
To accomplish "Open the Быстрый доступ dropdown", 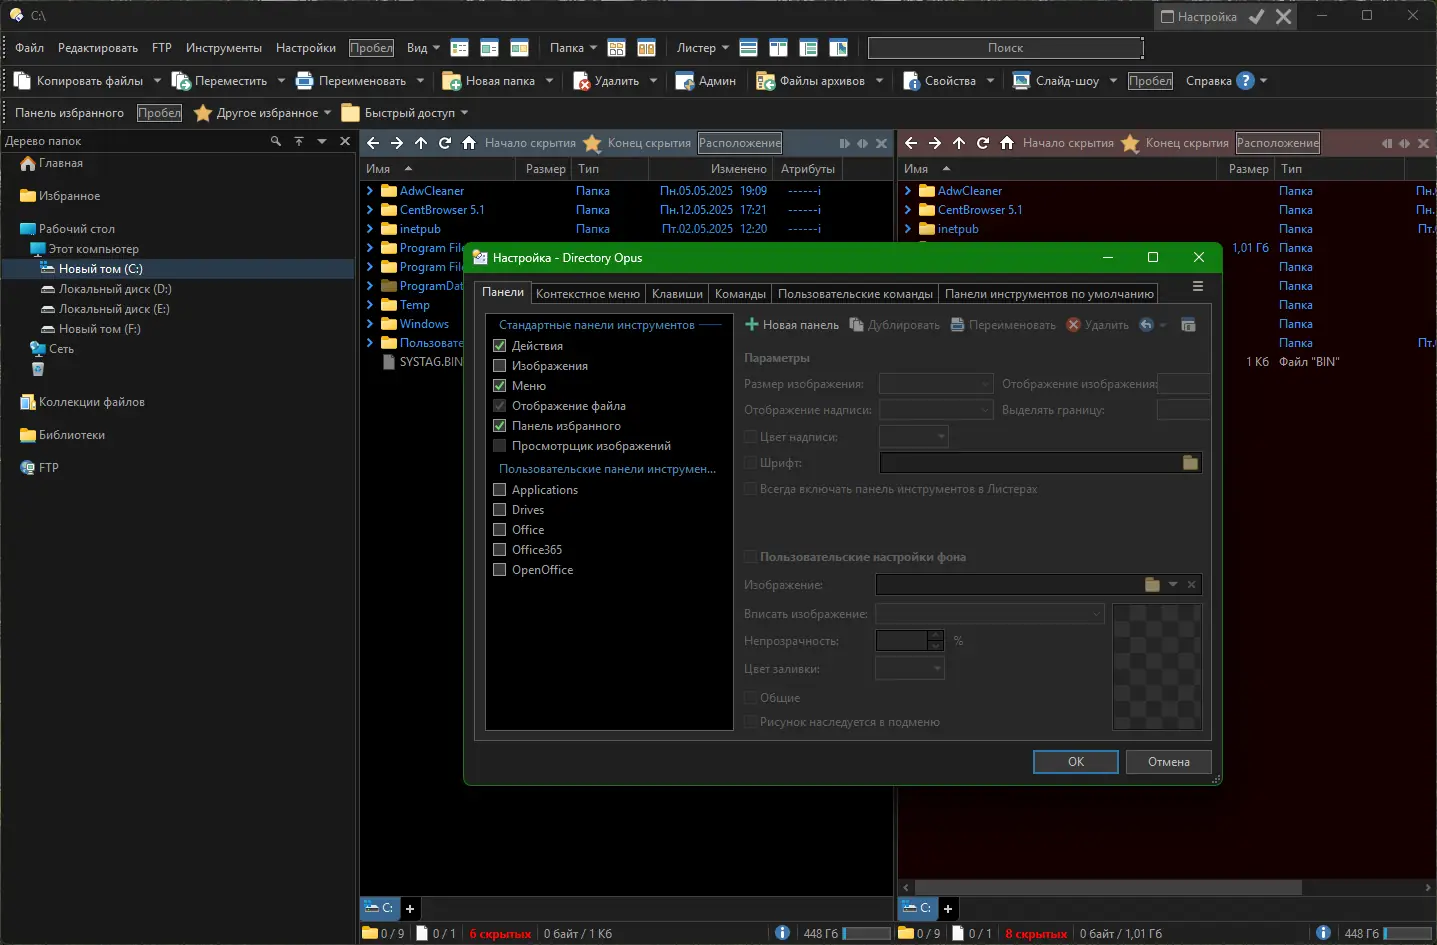I will coord(465,113).
